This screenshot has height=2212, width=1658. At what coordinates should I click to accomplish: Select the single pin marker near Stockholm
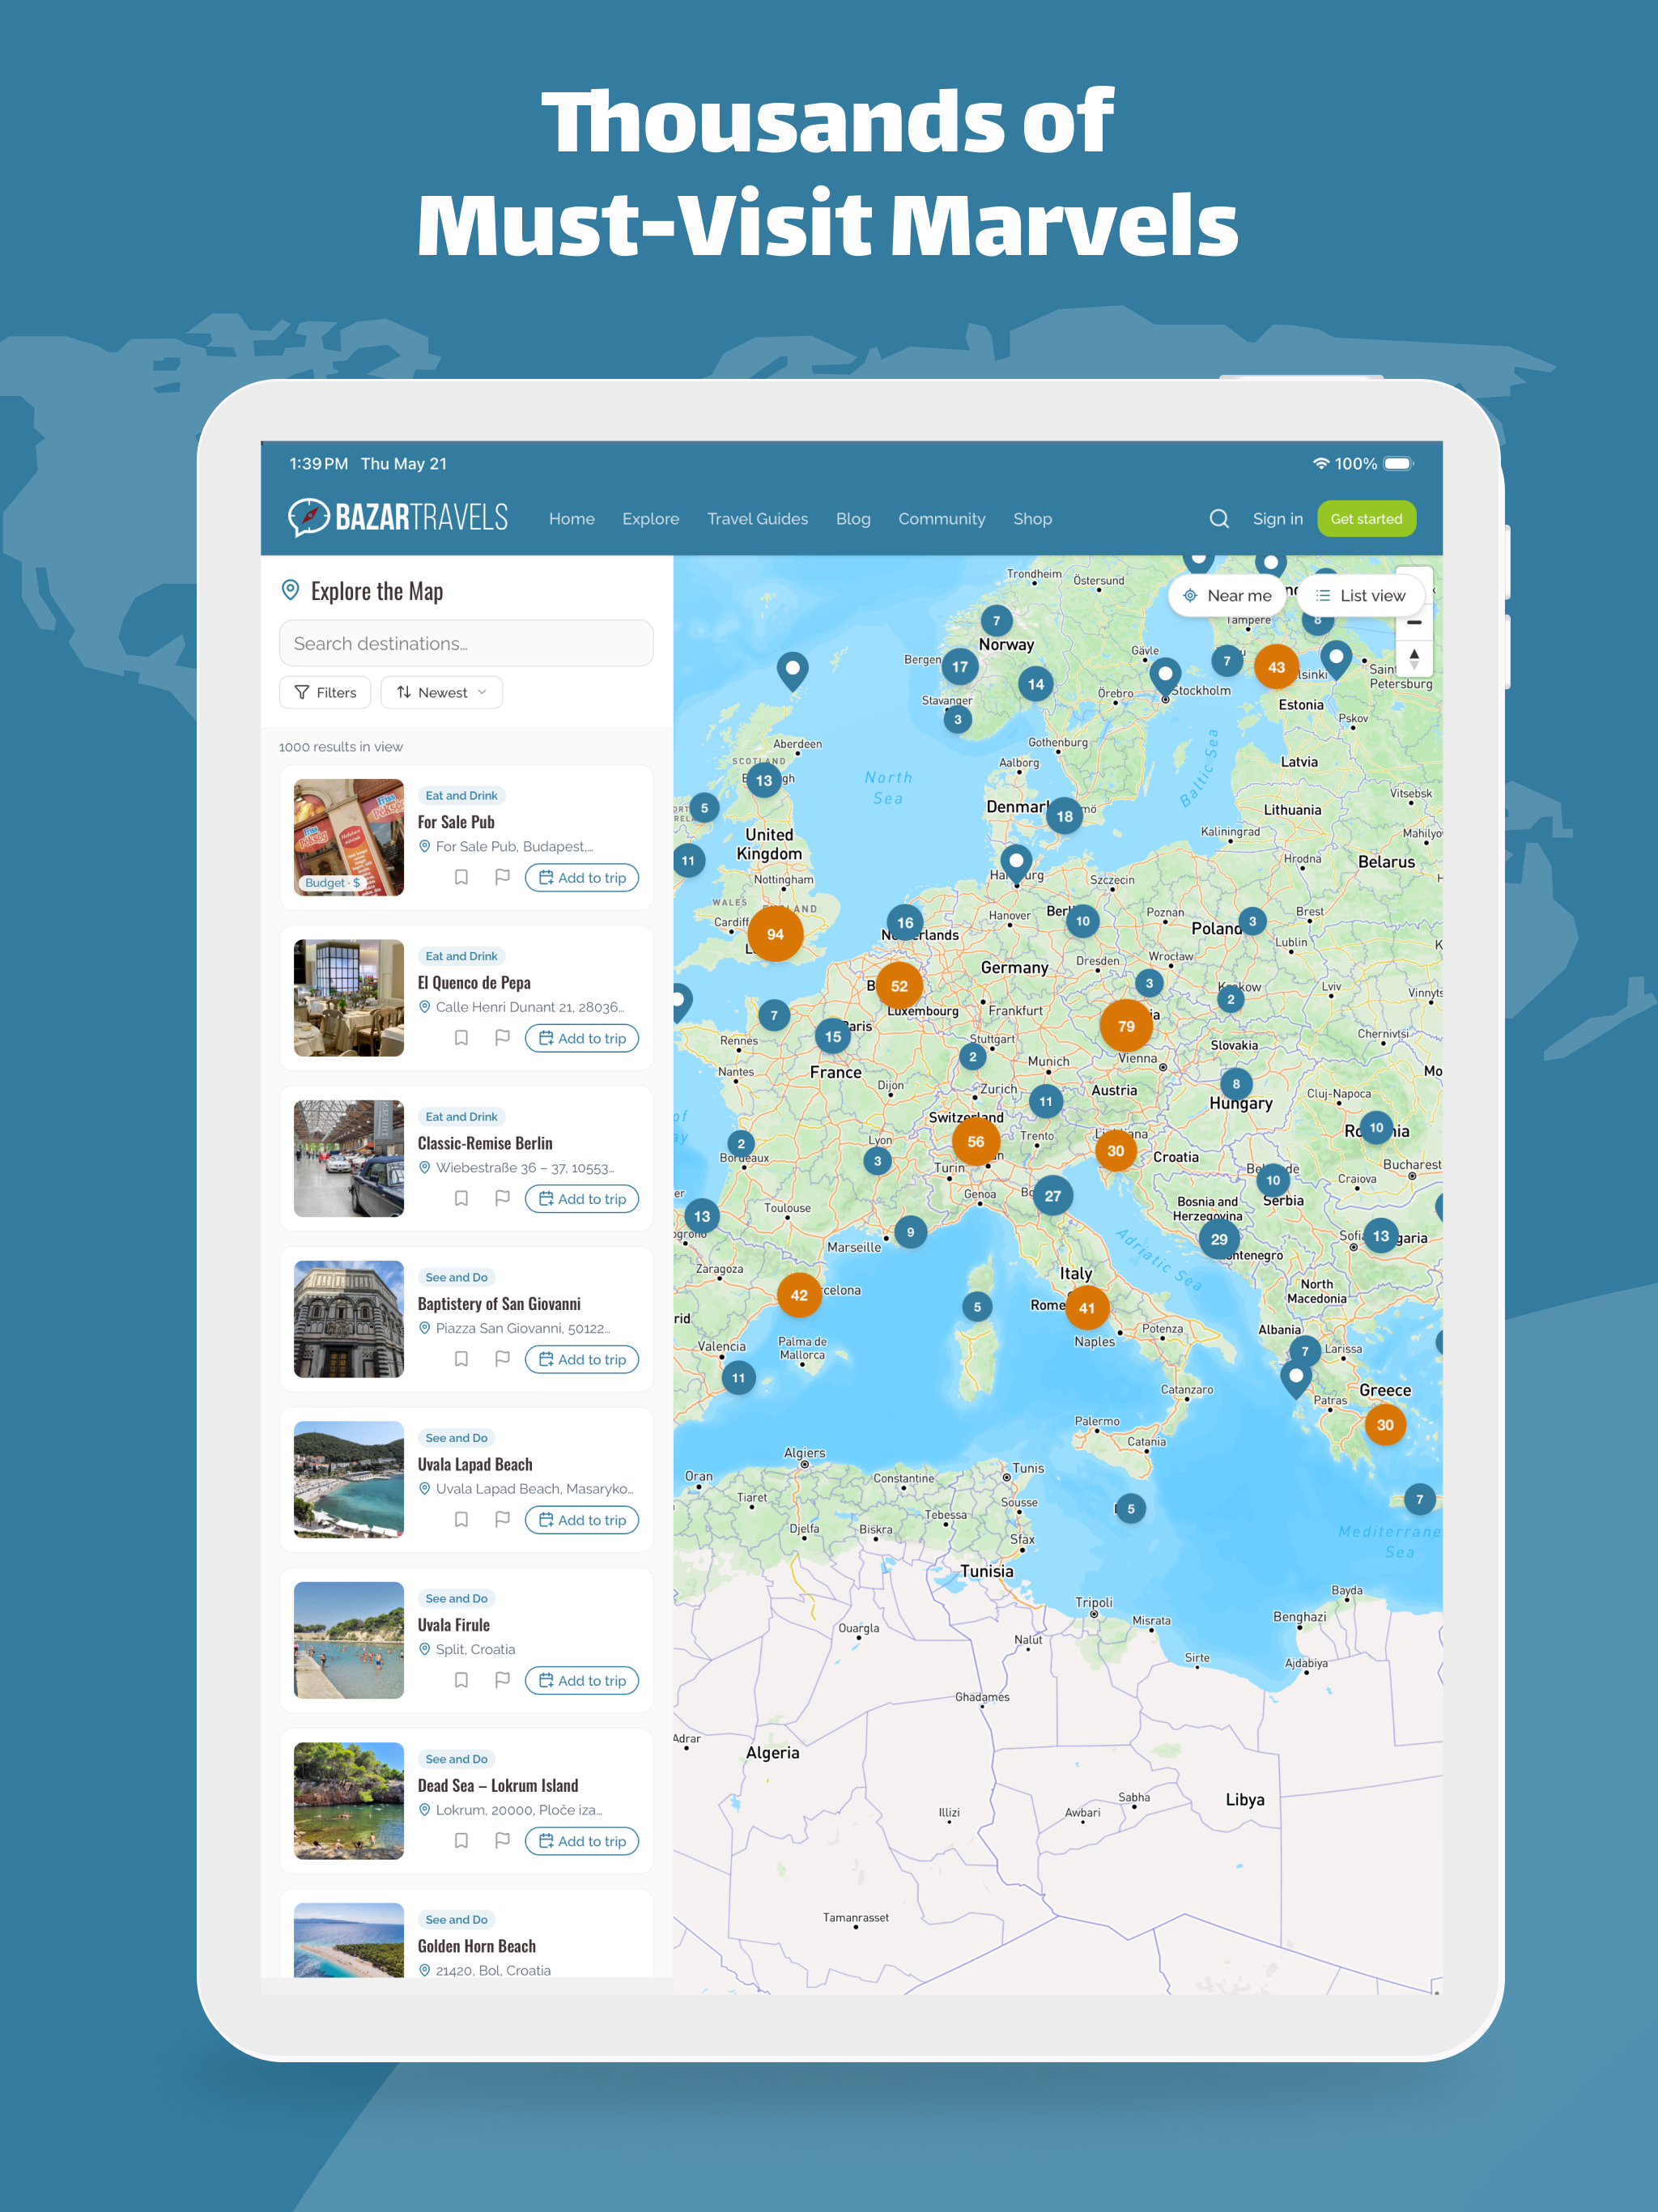[1165, 676]
